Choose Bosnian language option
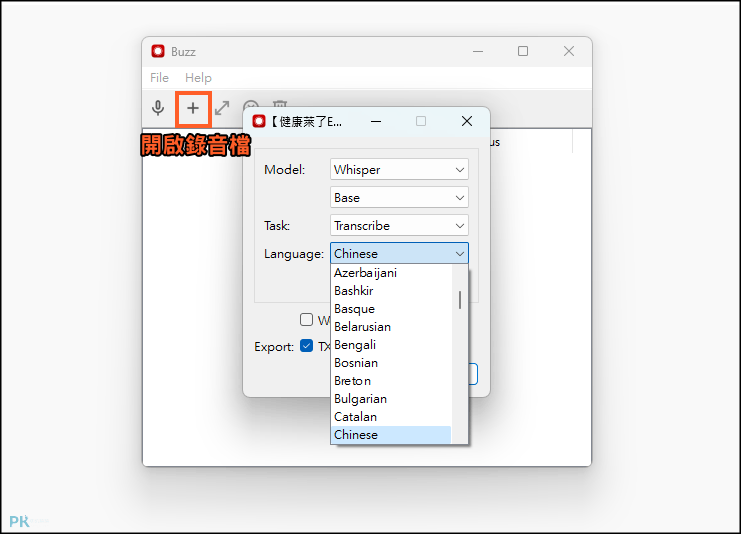 click(391, 362)
